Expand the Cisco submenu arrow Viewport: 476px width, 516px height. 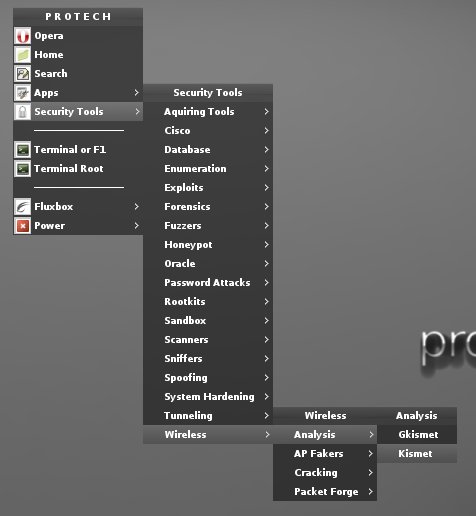[266, 130]
